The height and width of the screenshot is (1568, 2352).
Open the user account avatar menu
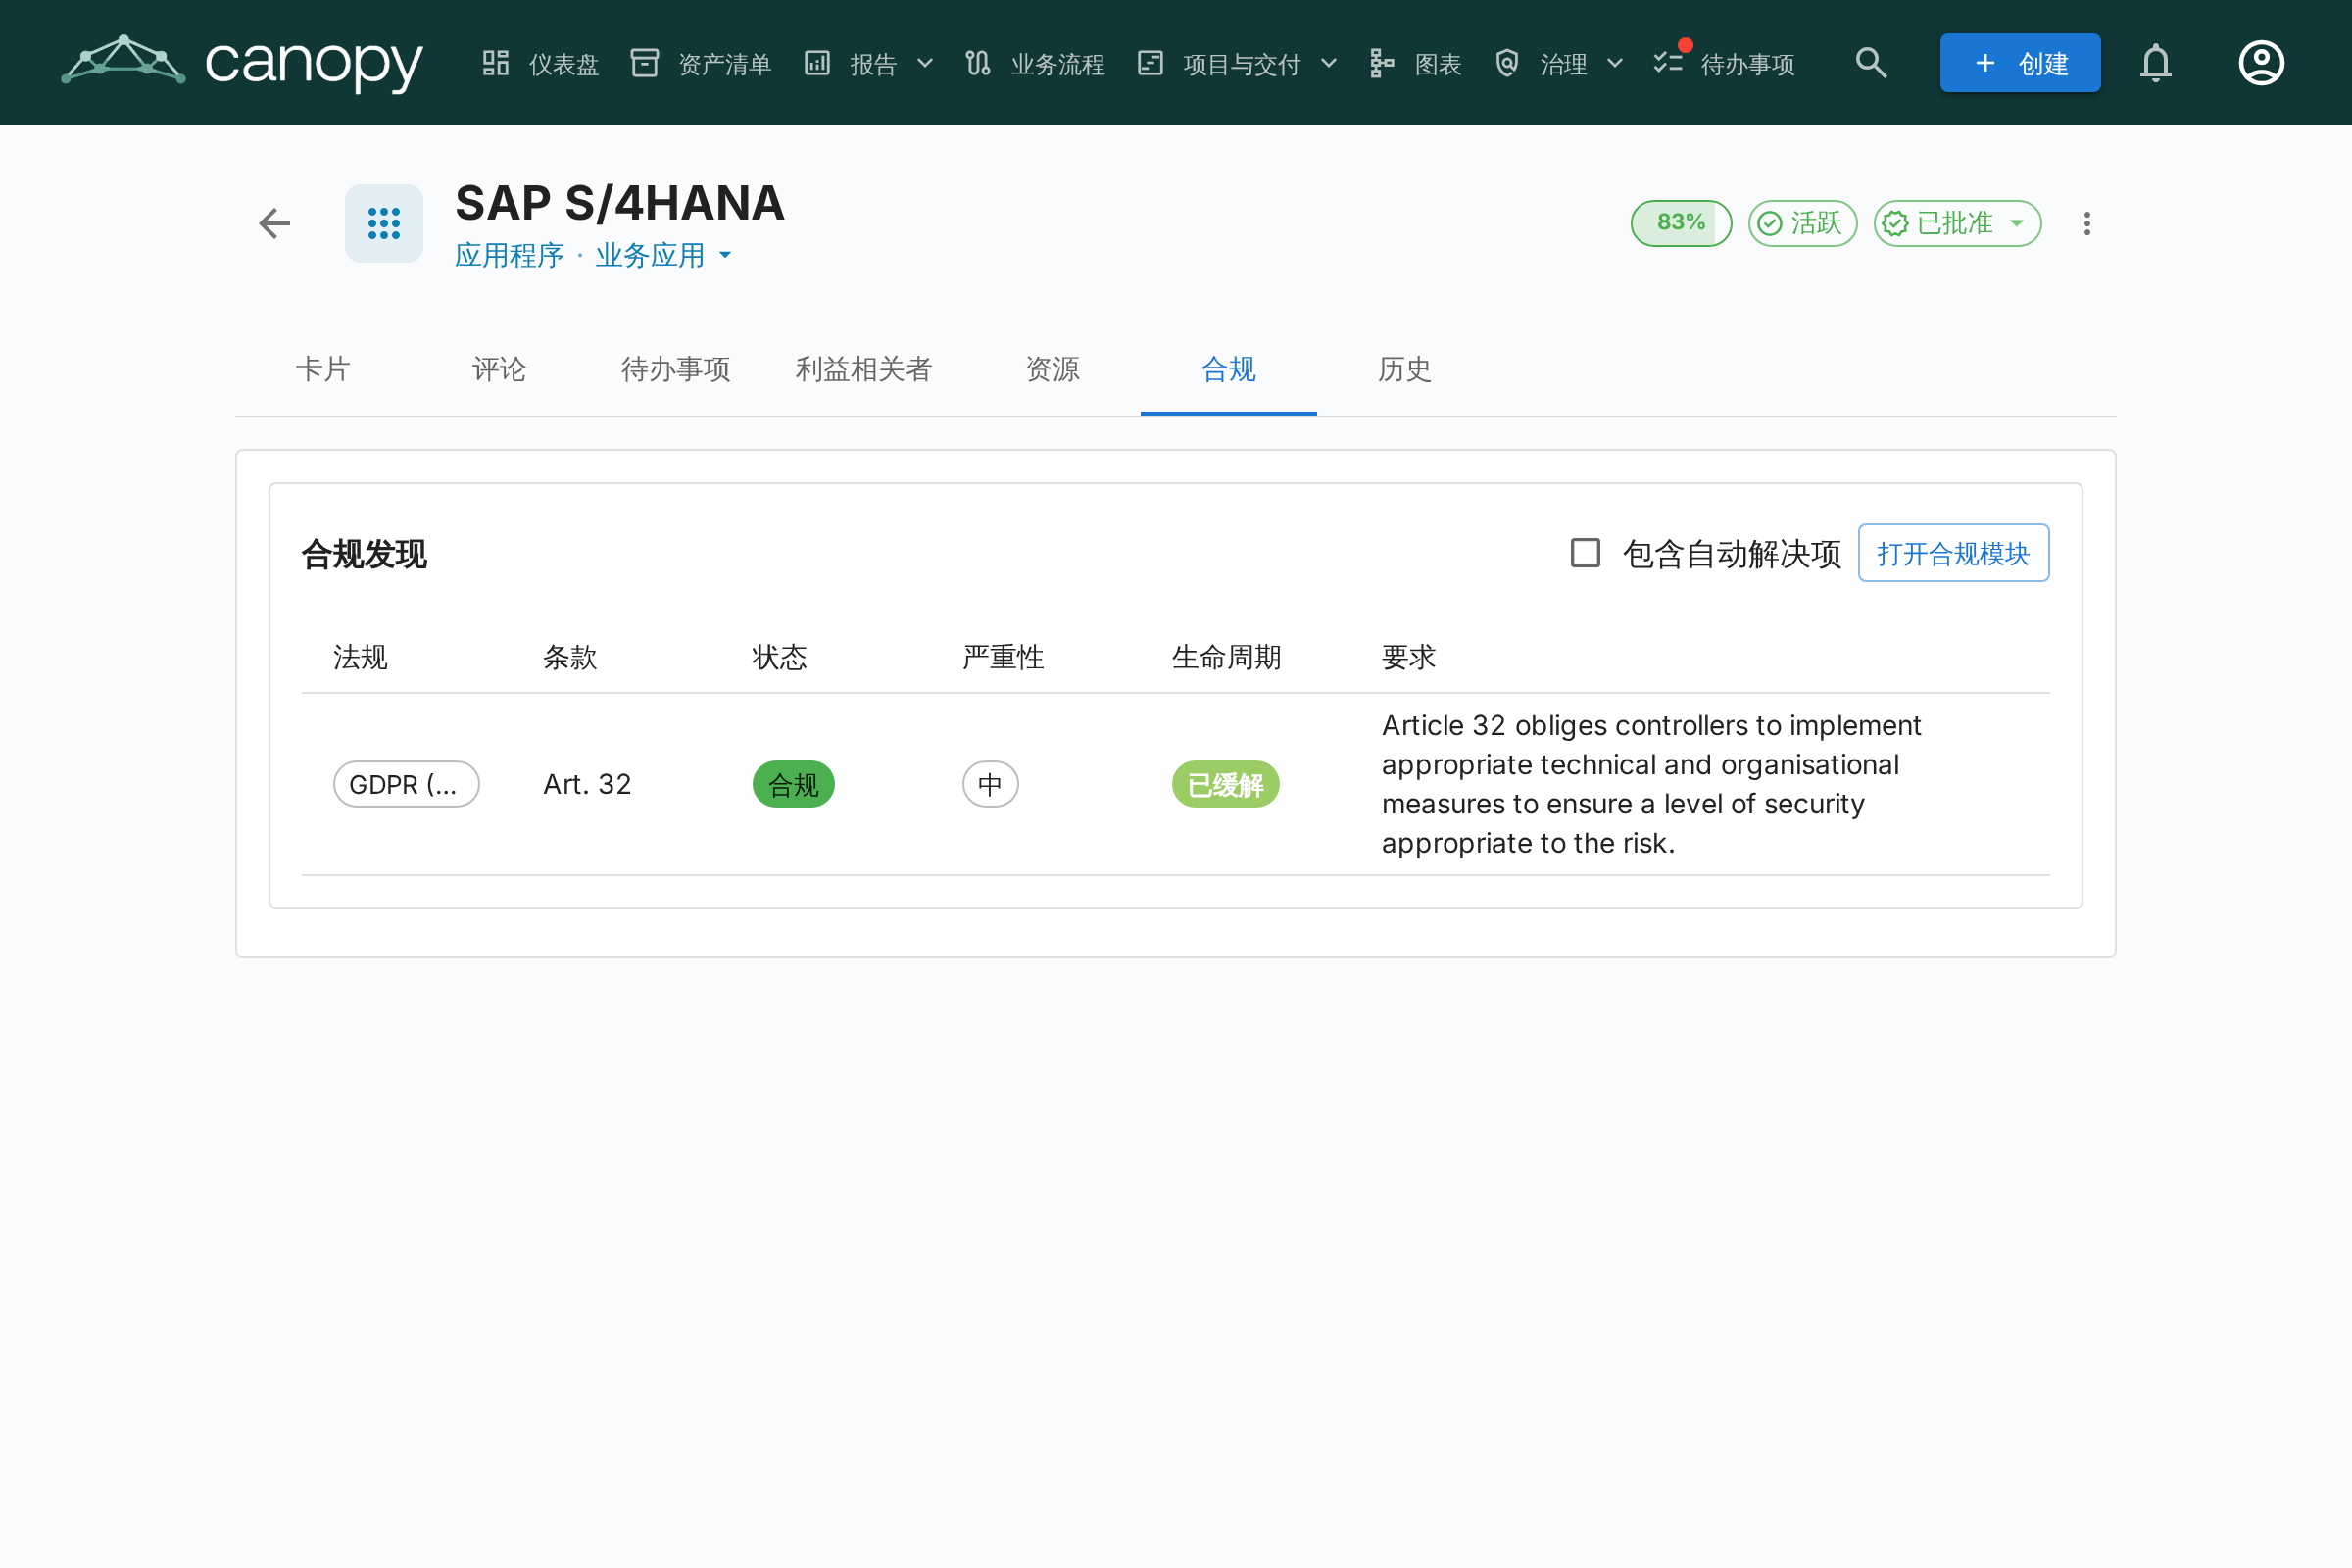pos(2261,63)
